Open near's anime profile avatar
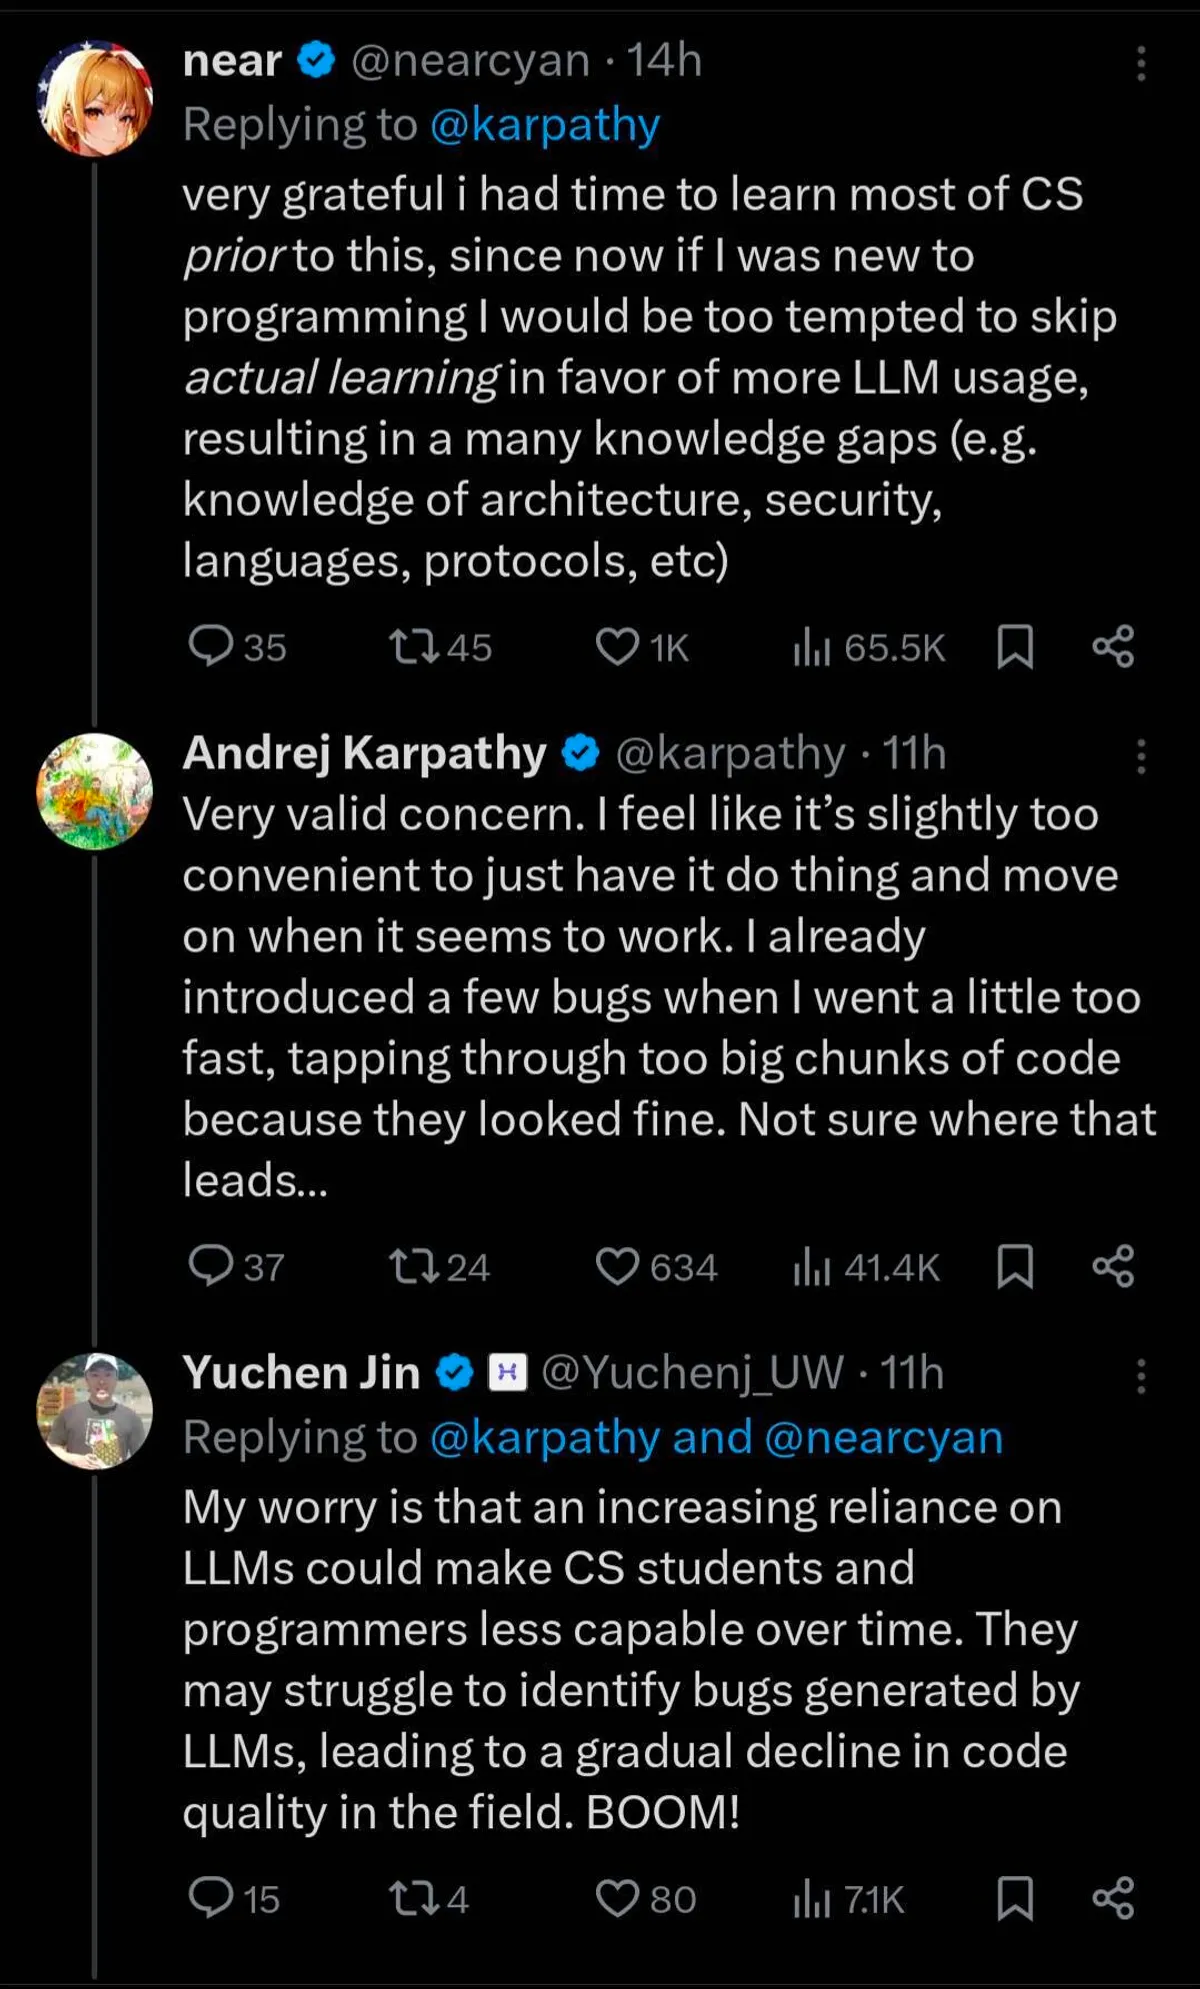Image resolution: width=1200 pixels, height=1989 pixels. [95, 98]
